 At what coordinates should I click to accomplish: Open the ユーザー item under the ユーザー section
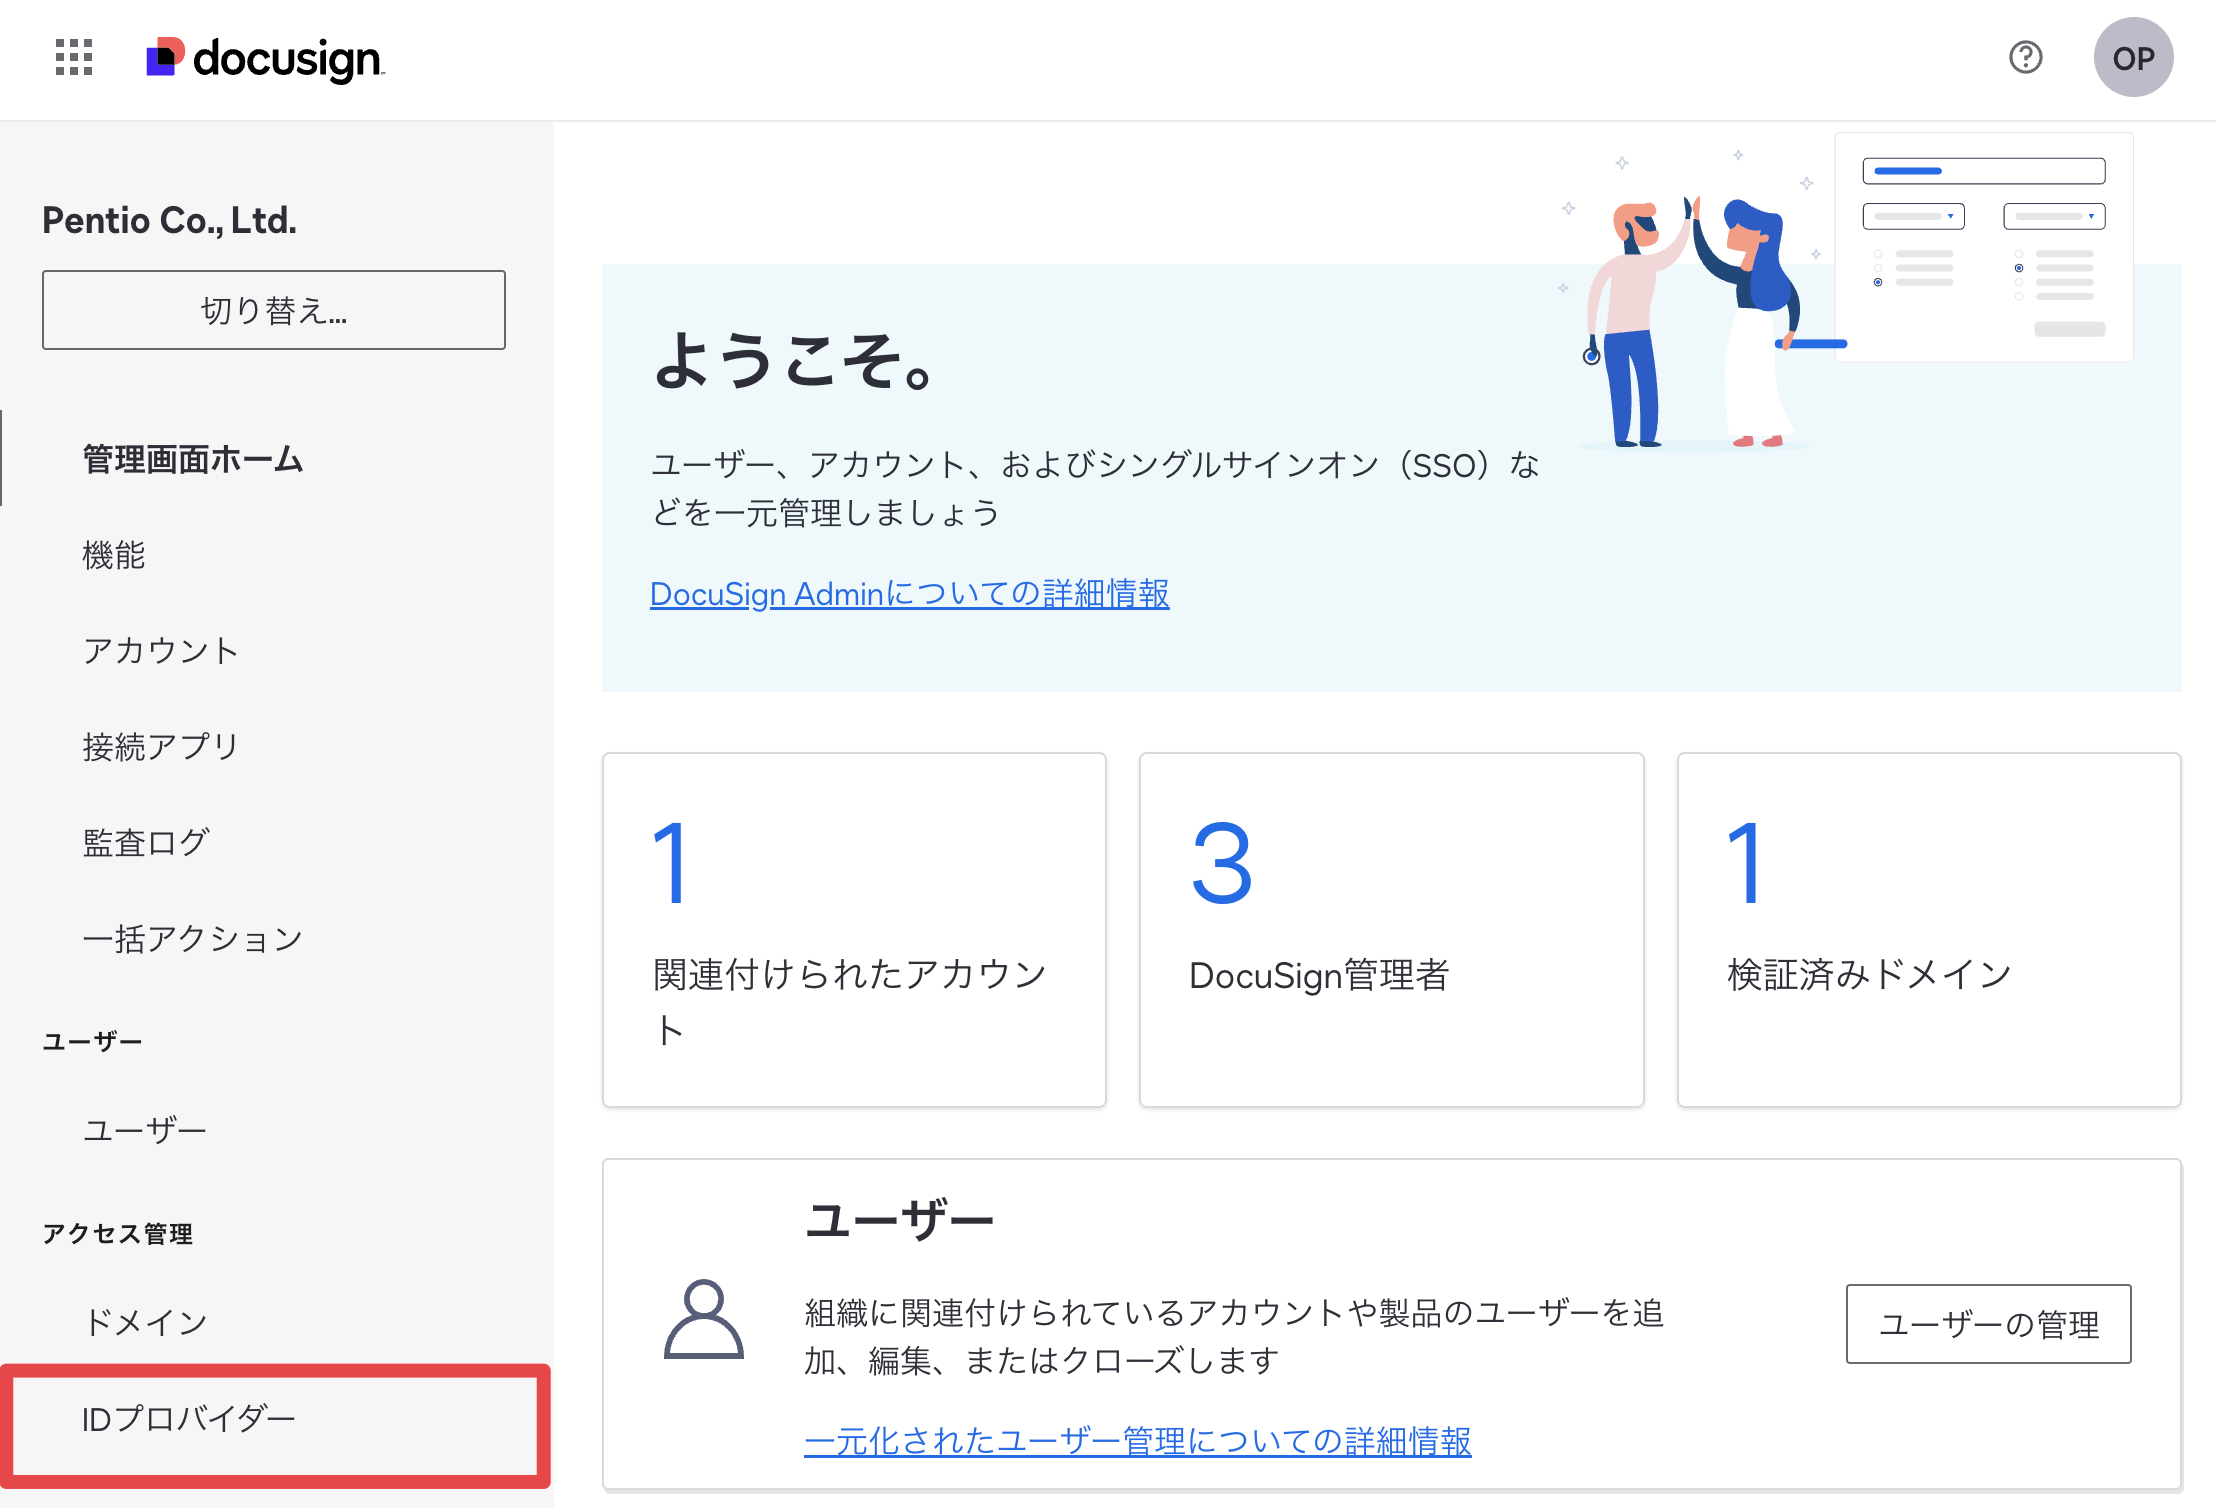(x=145, y=1130)
